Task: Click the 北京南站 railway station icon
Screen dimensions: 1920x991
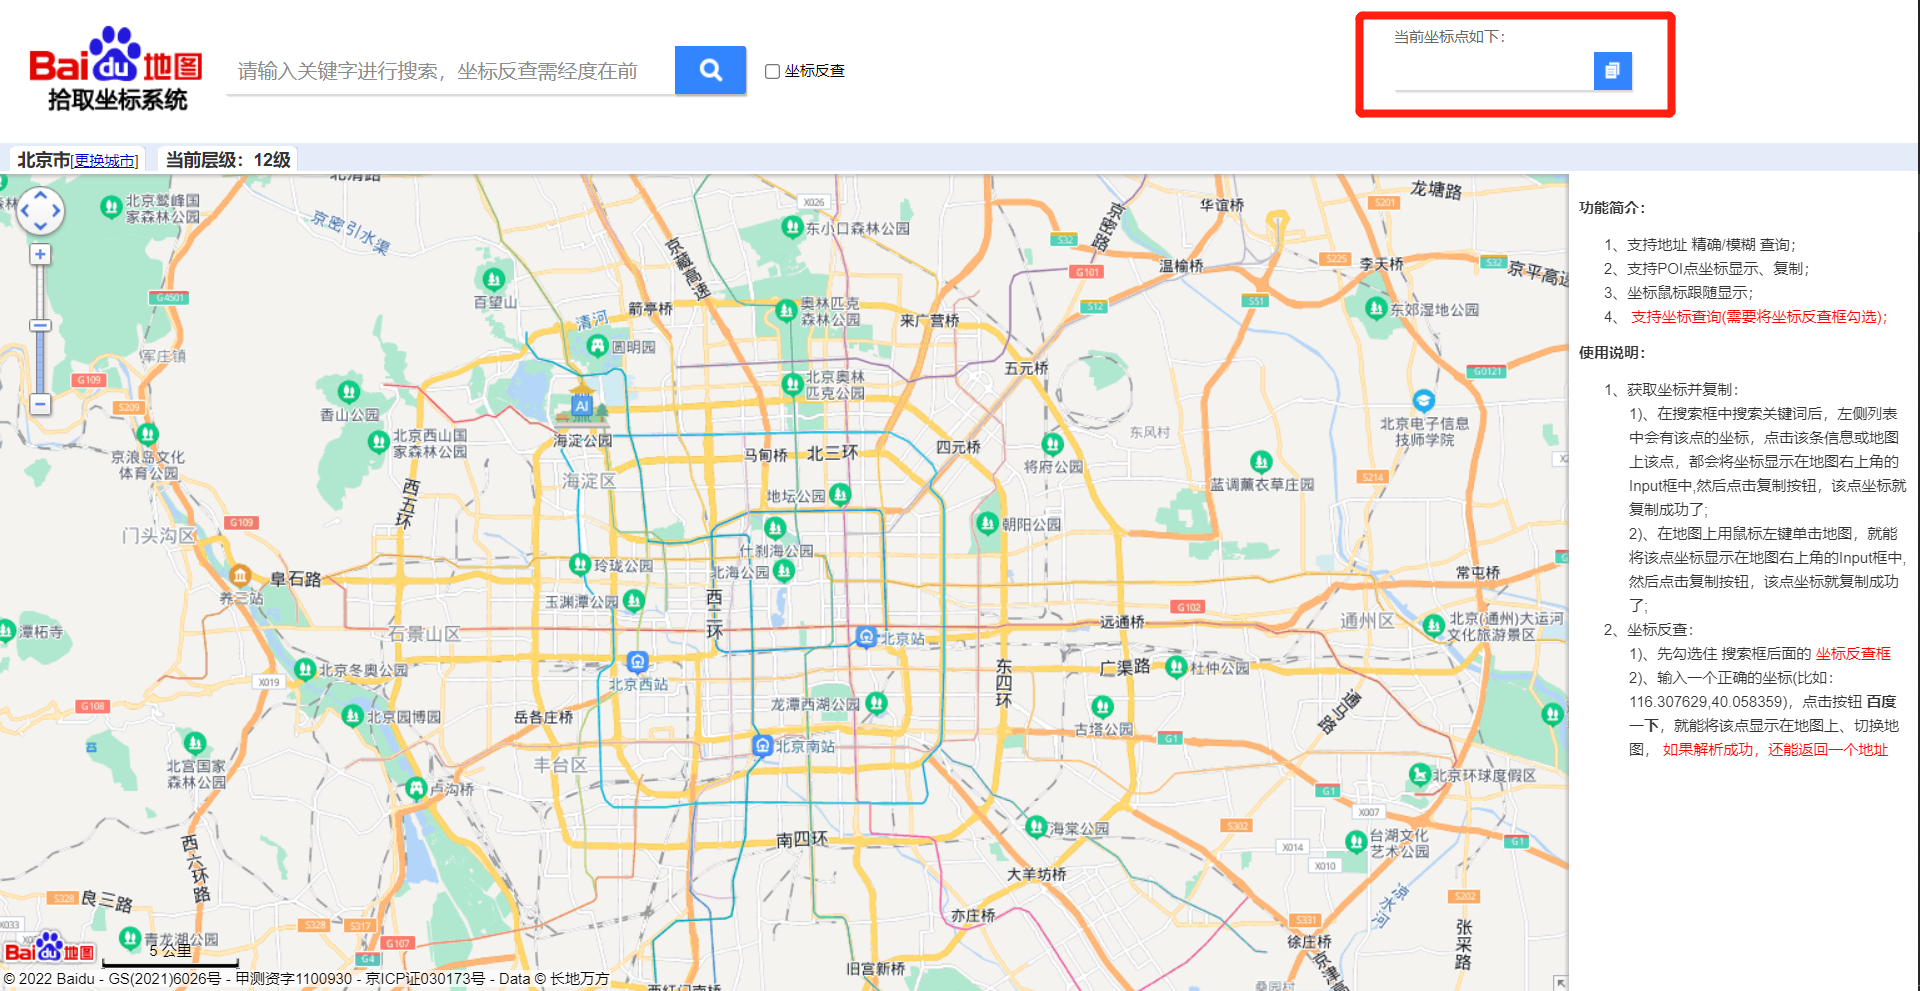Action: tap(762, 745)
